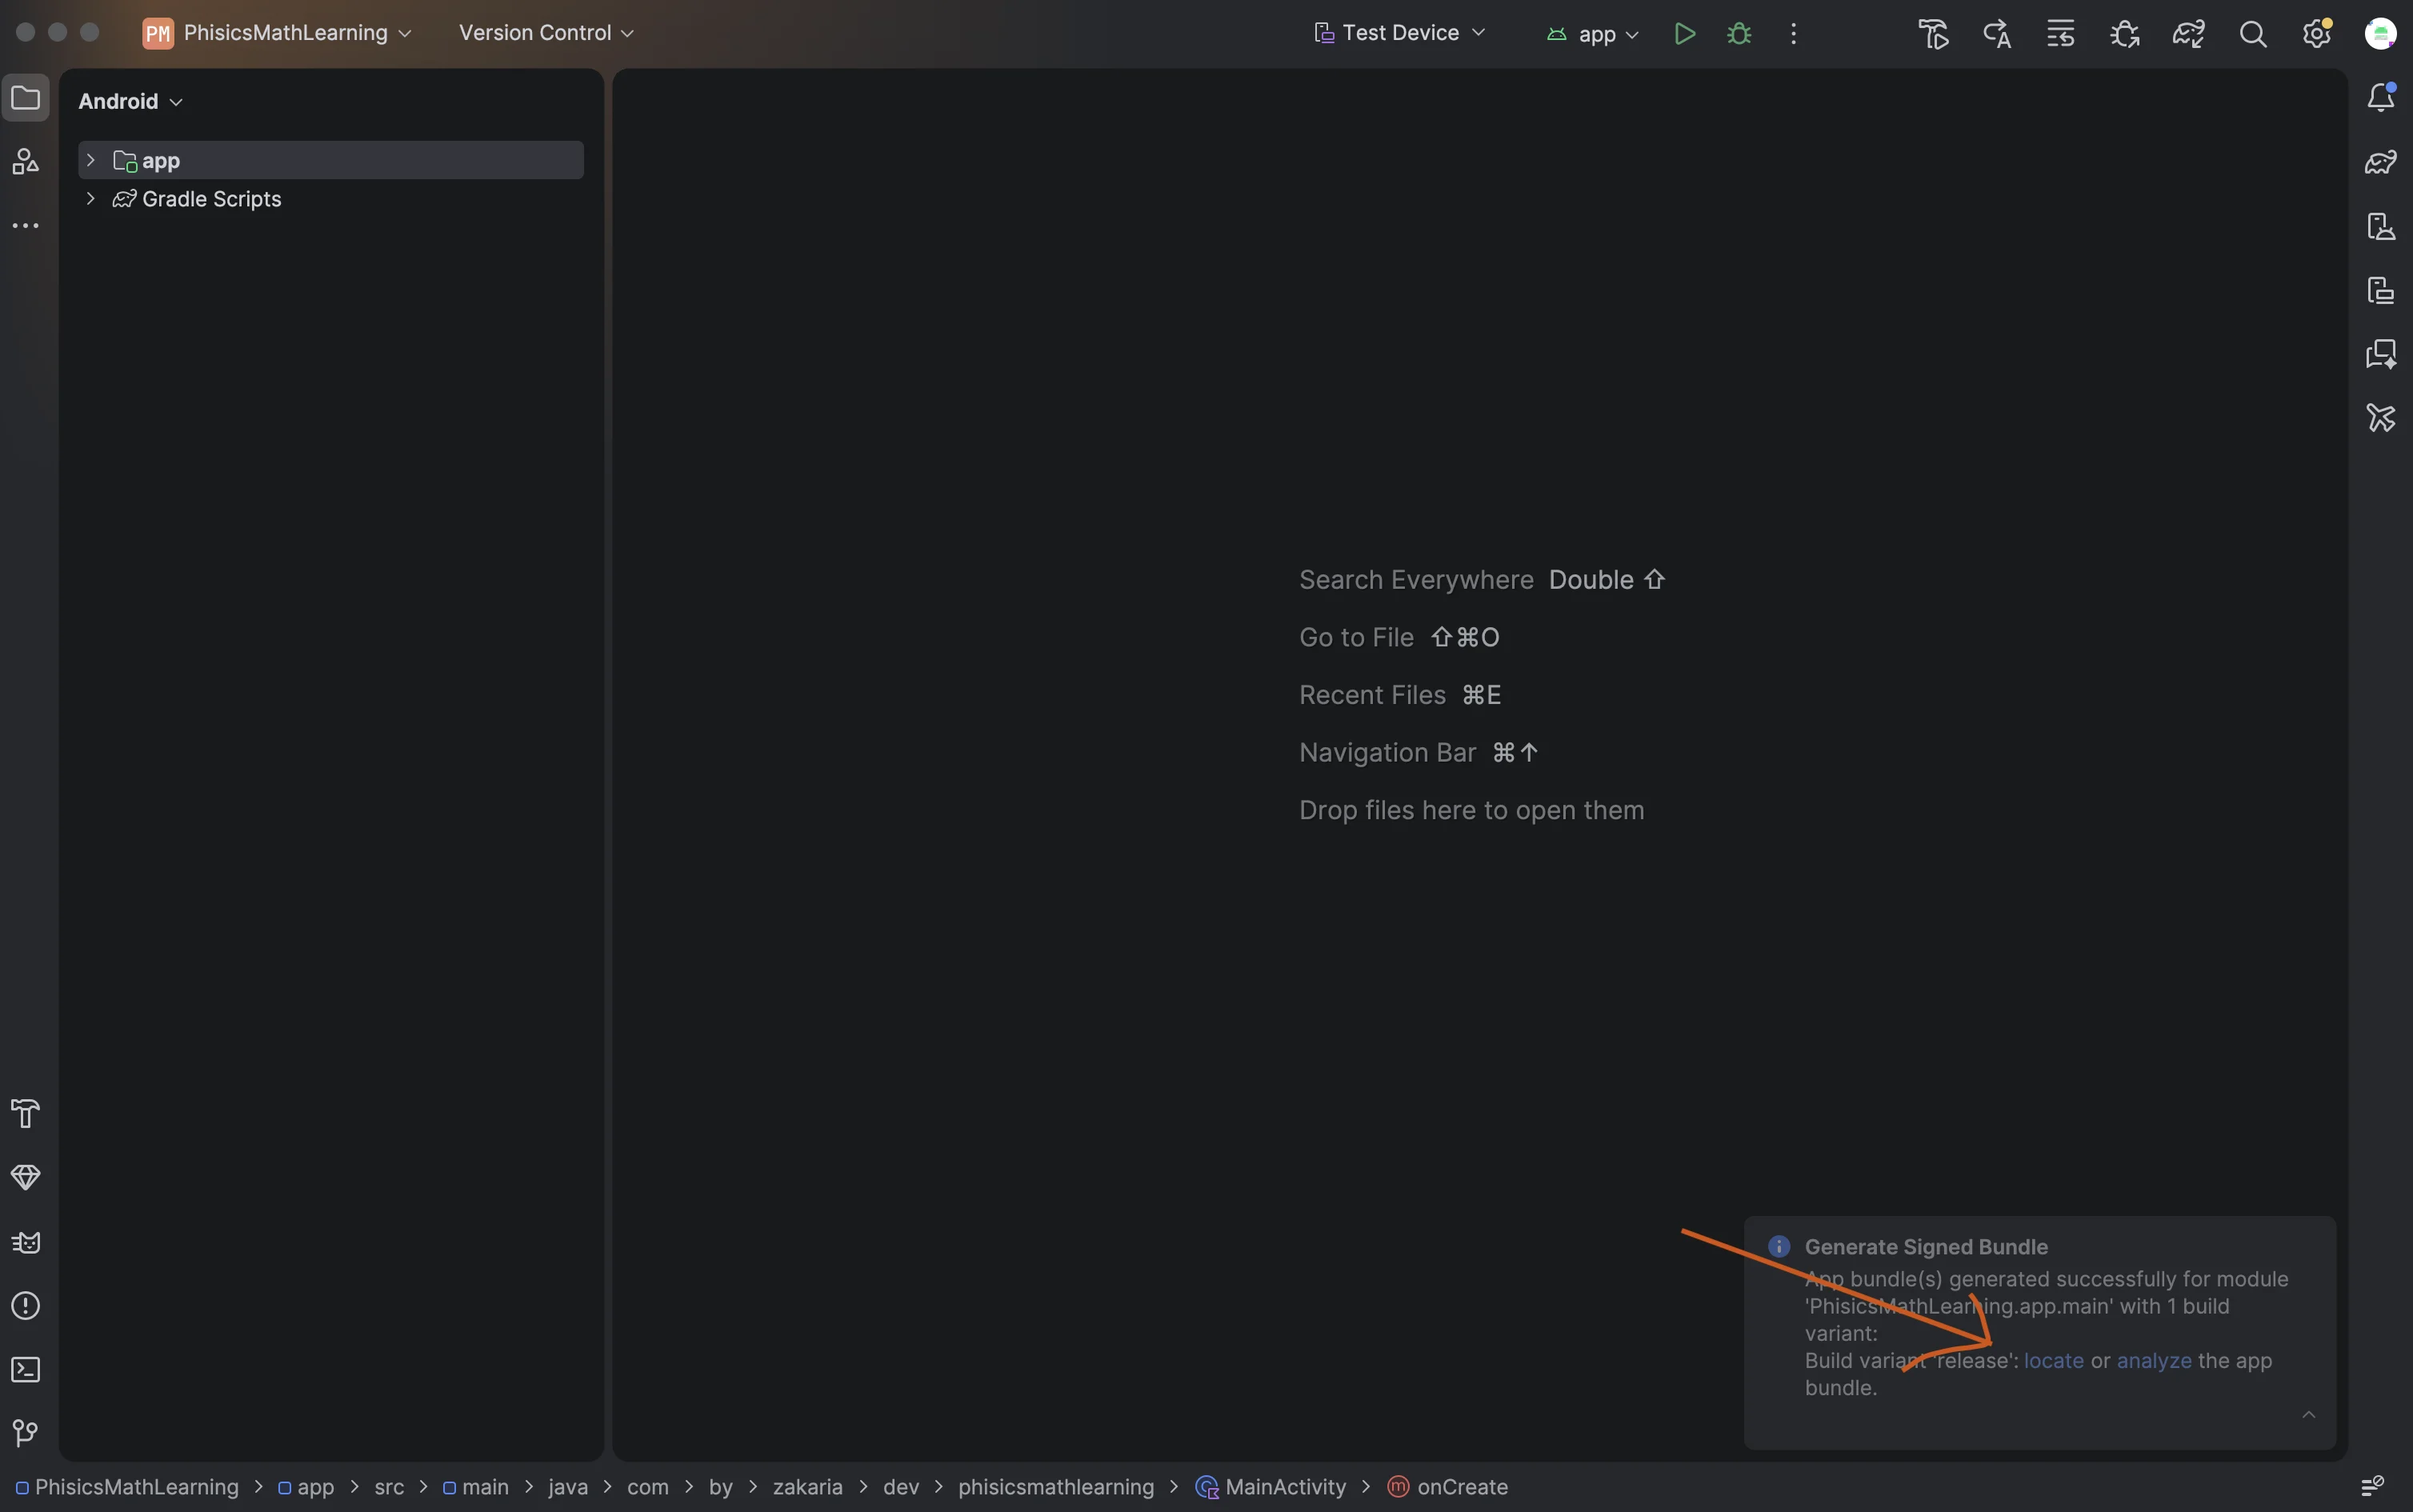This screenshot has width=2413, height=1512.
Task: Click MainActivity in the navigation breadcrumb
Action: [1271, 1486]
